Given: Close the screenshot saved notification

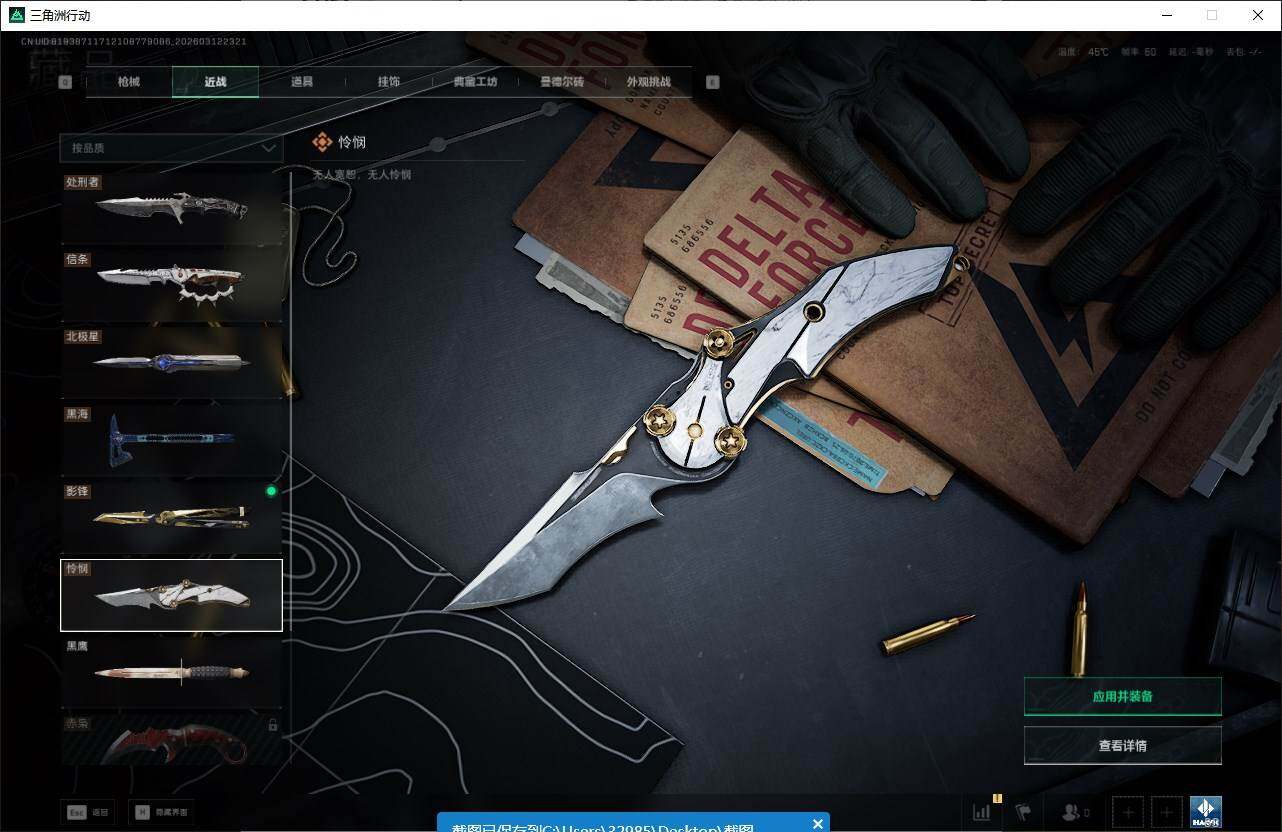Looking at the screenshot, I should pos(817,824).
